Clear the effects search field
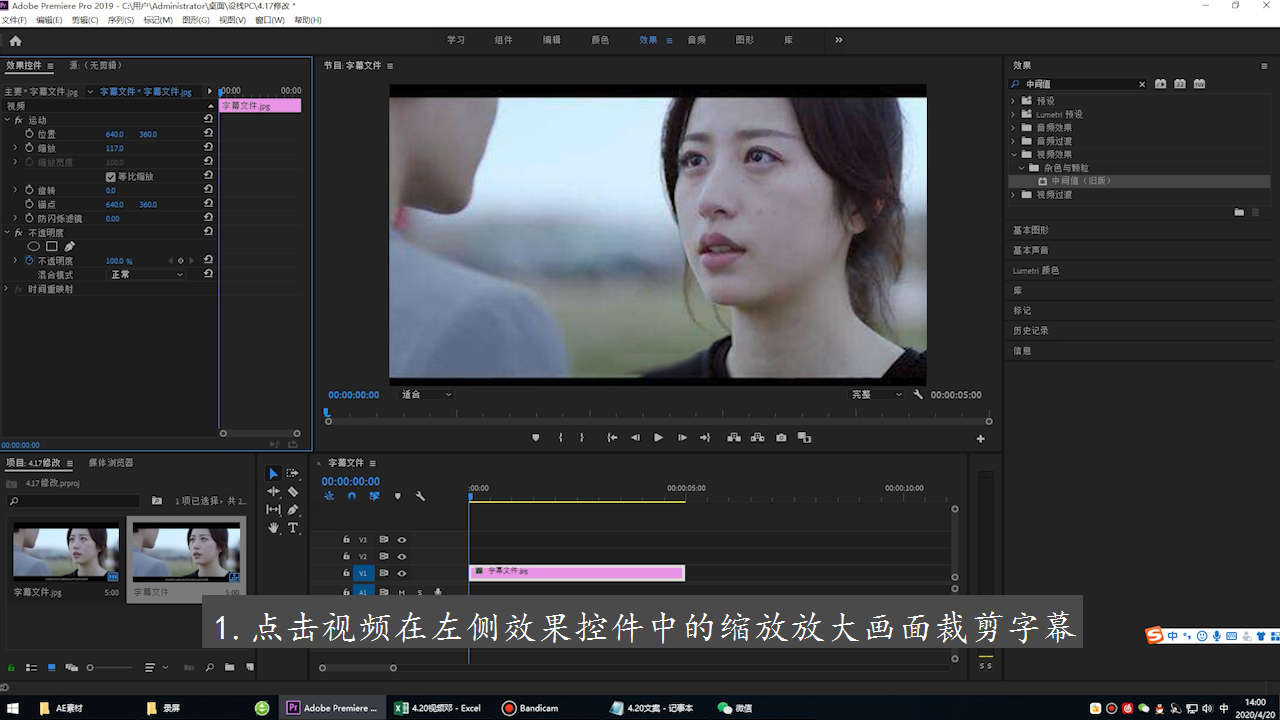 [x=1142, y=84]
